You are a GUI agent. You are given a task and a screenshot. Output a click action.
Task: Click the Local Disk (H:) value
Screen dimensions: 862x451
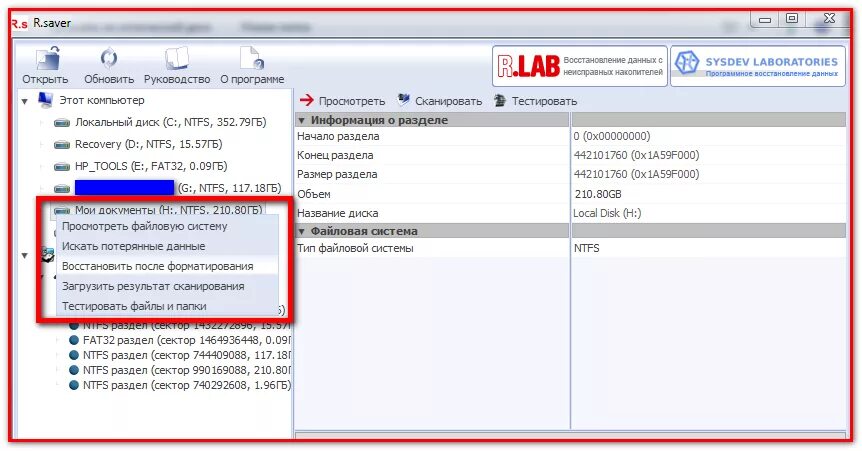click(607, 213)
